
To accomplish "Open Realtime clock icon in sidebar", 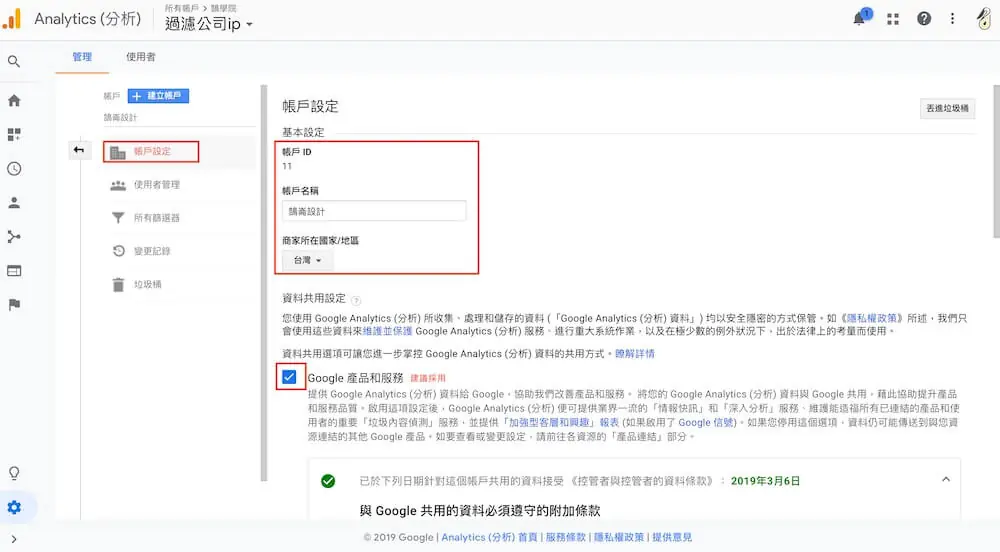I will 14,169.
